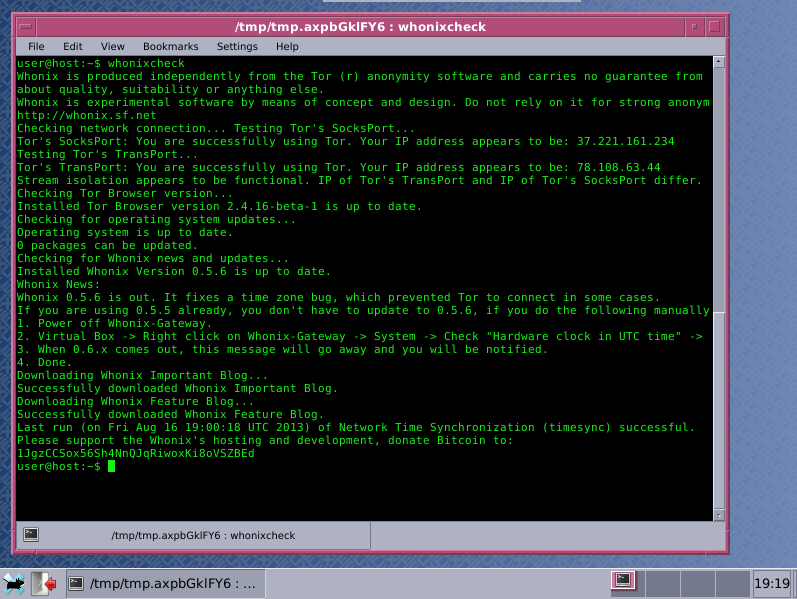Switch to the first workspace with terminal icon
Viewport: 797px width, 599px height.
[x=624, y=580]
